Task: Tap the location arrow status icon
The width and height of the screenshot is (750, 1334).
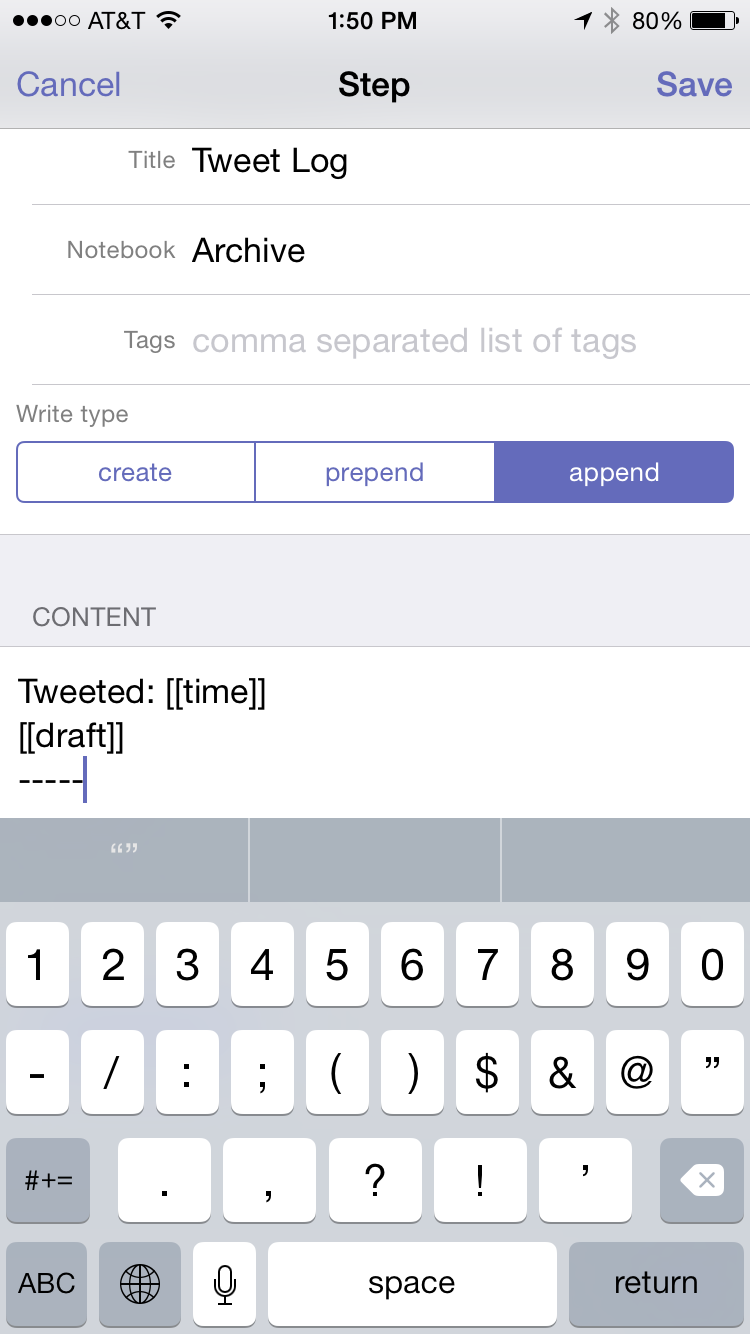Action: pos(582,21)
